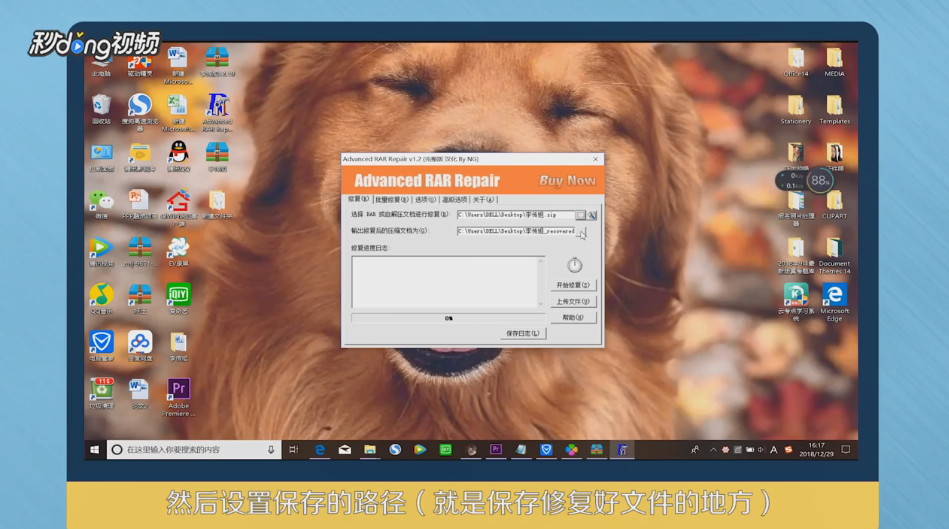Open Edge browser from the taskbar

pos(320,450)
